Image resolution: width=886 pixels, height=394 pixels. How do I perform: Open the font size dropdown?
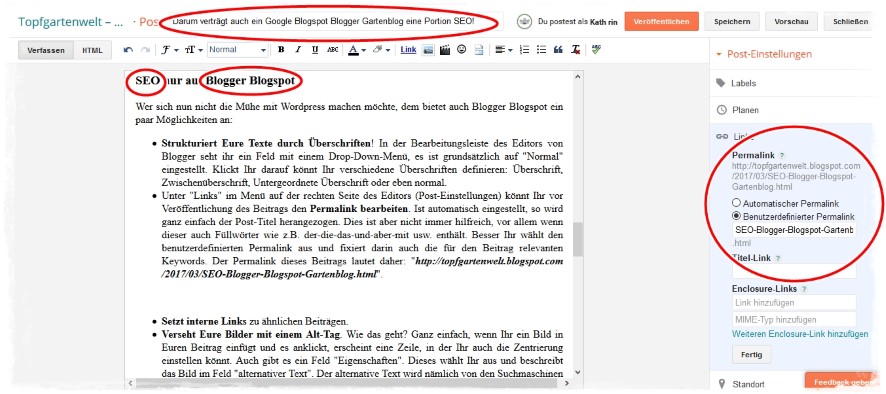click(193, 50)
